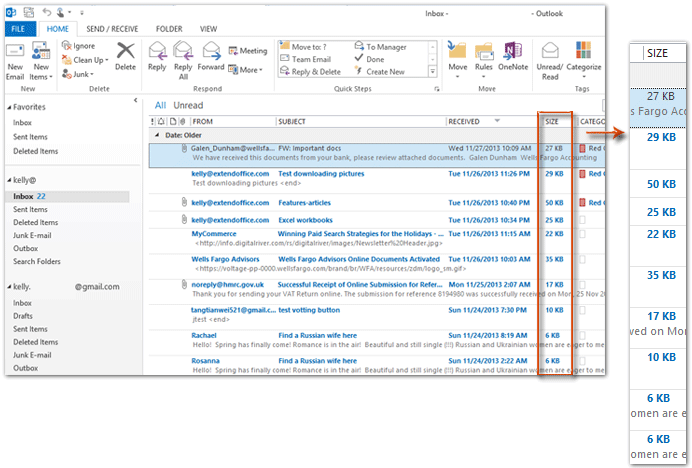Click Red category box of Test downloading pictures email
Image resolution: width=692 pixels, height=468 pixels.
[583, 174]
